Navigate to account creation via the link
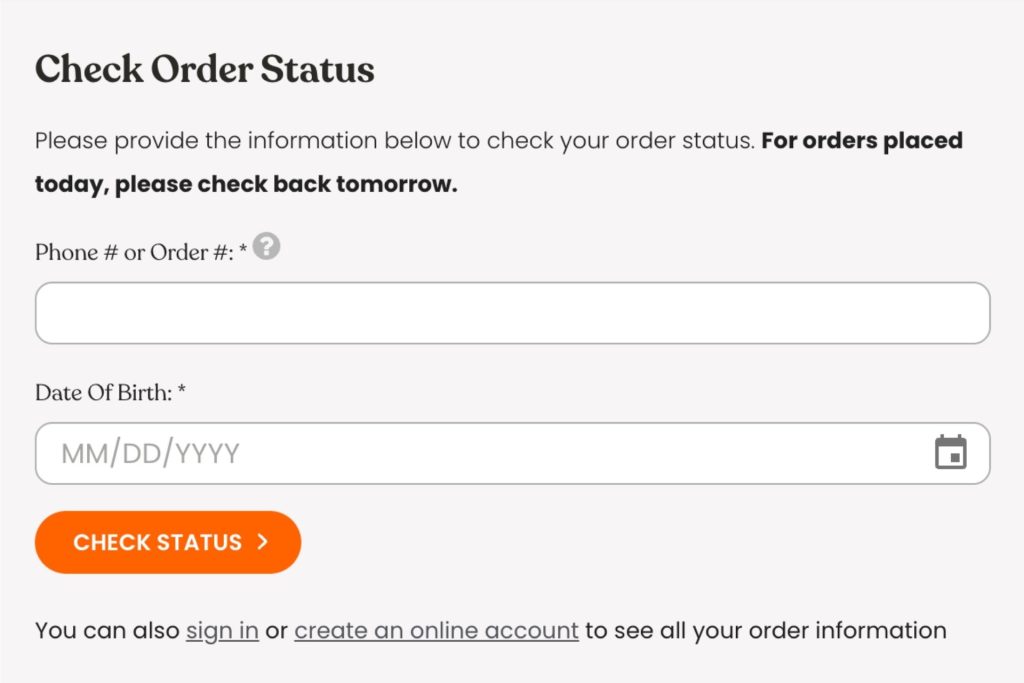The width and height of the screenshot is (1024, 683). pyautogui.click(x=436, y=630)
